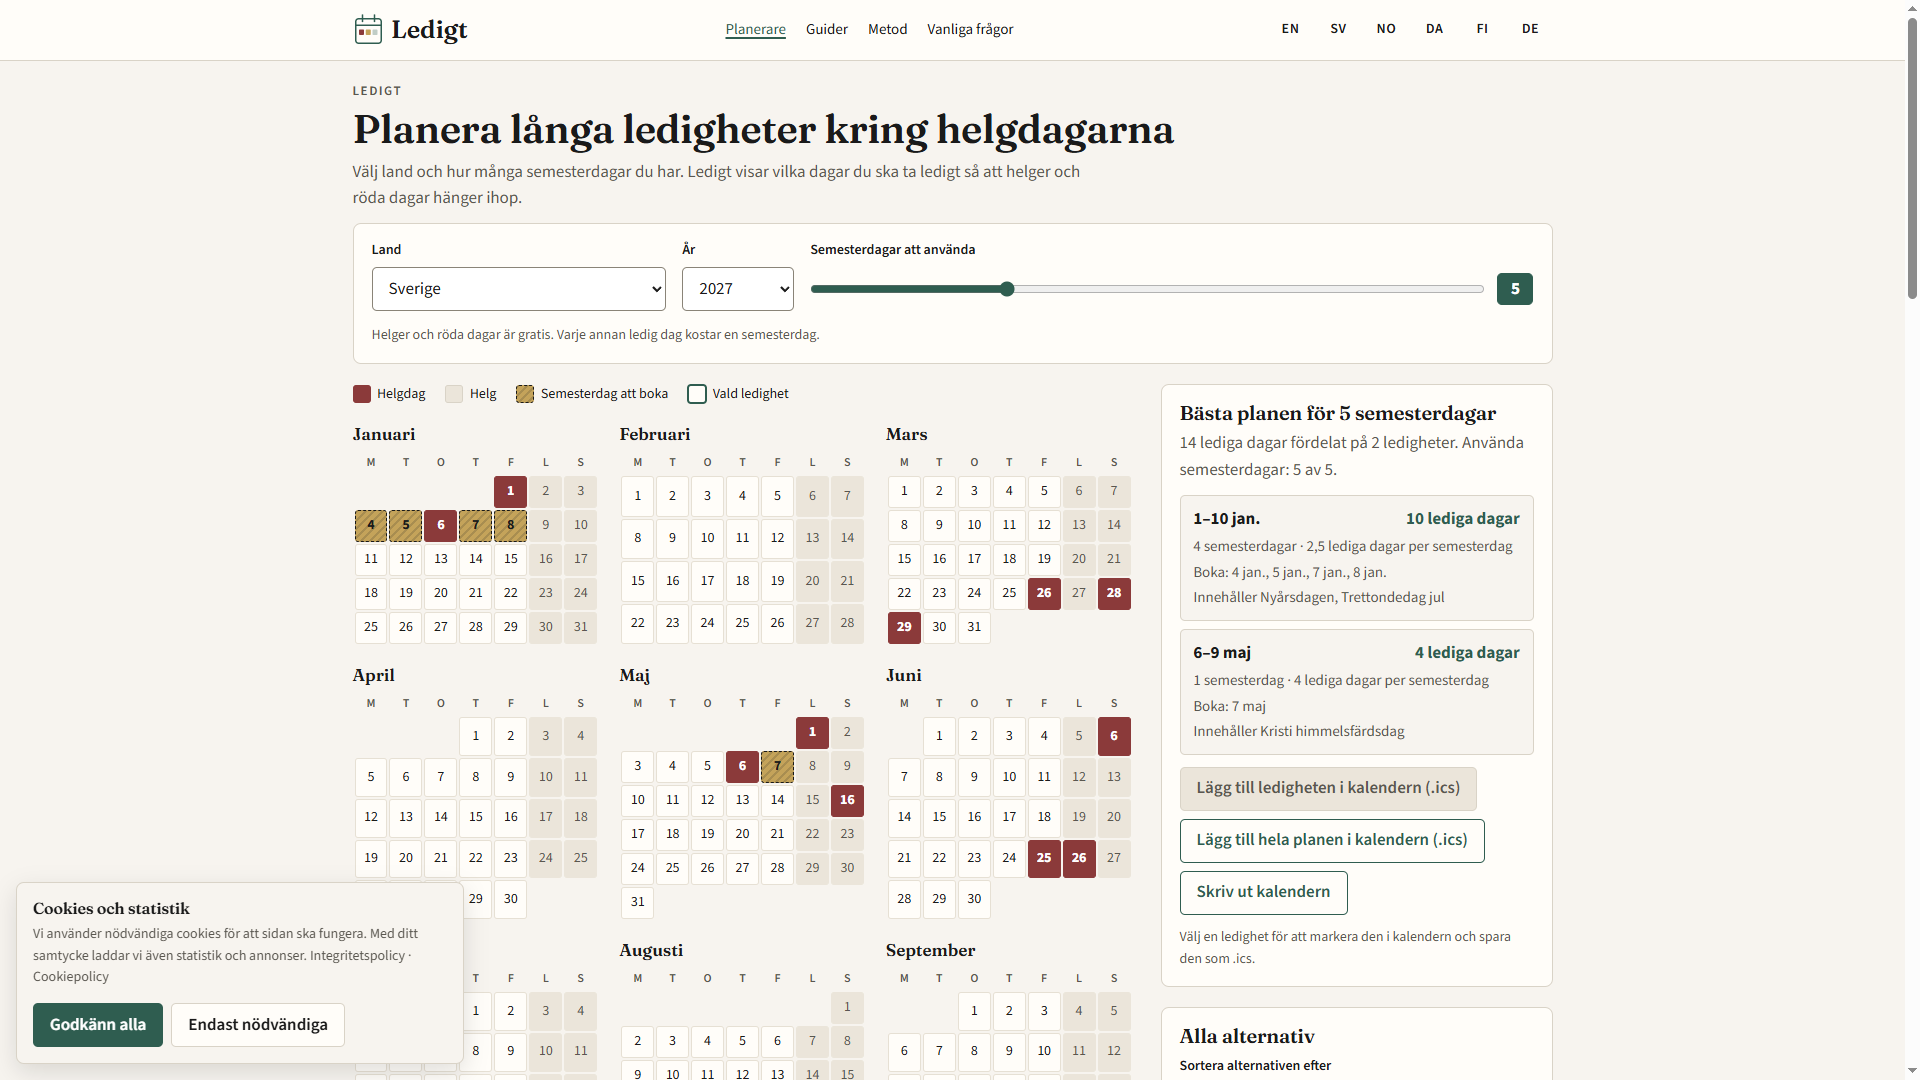Click the Ledigt calendar logo icon
Screen dimensions: 1920x1080
tap(368, 29)
